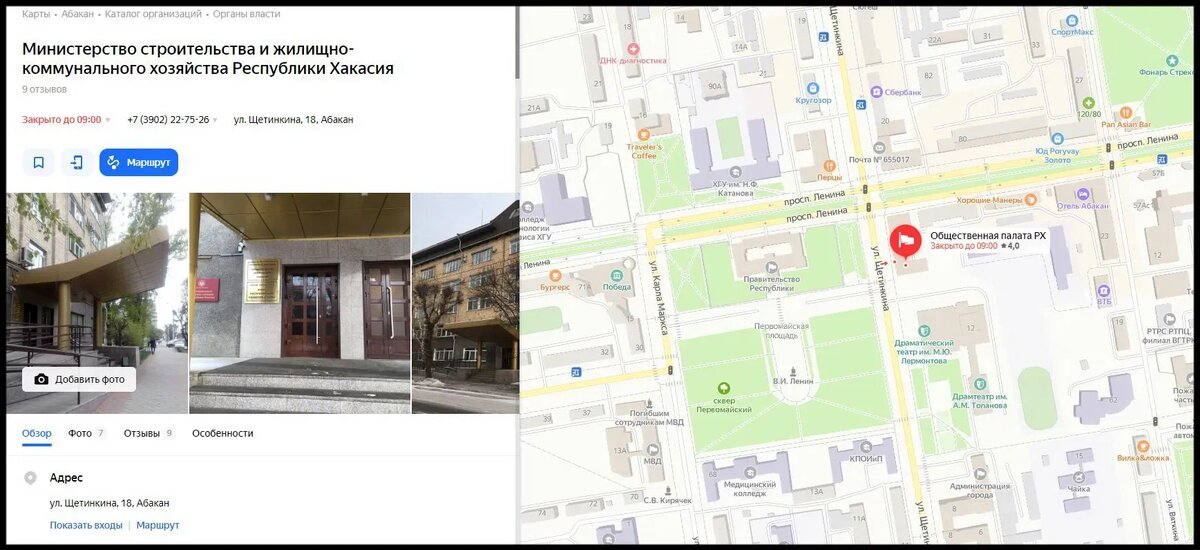Click the МВД flag icon
1200x550 pixels.
pos(652,451)
